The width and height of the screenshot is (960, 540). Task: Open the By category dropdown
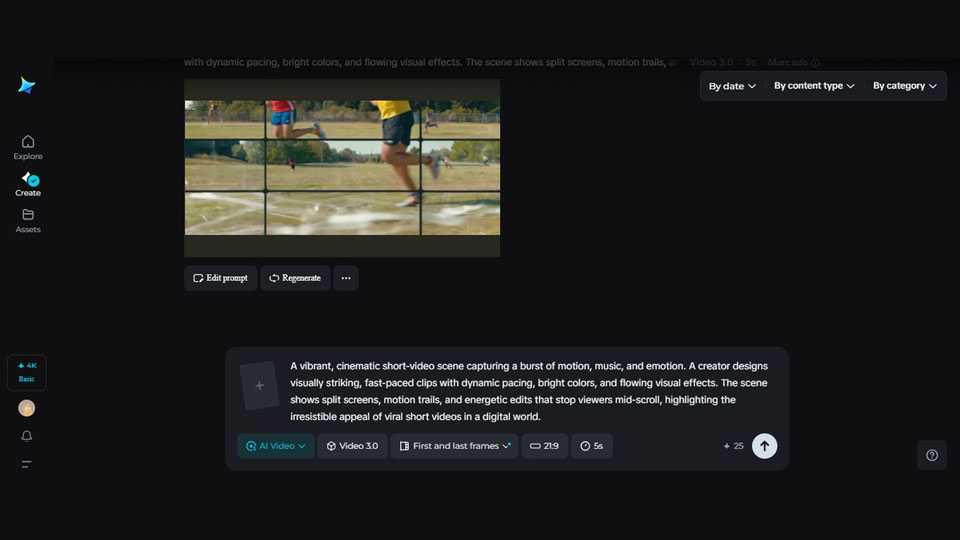[x=904, y=86]
